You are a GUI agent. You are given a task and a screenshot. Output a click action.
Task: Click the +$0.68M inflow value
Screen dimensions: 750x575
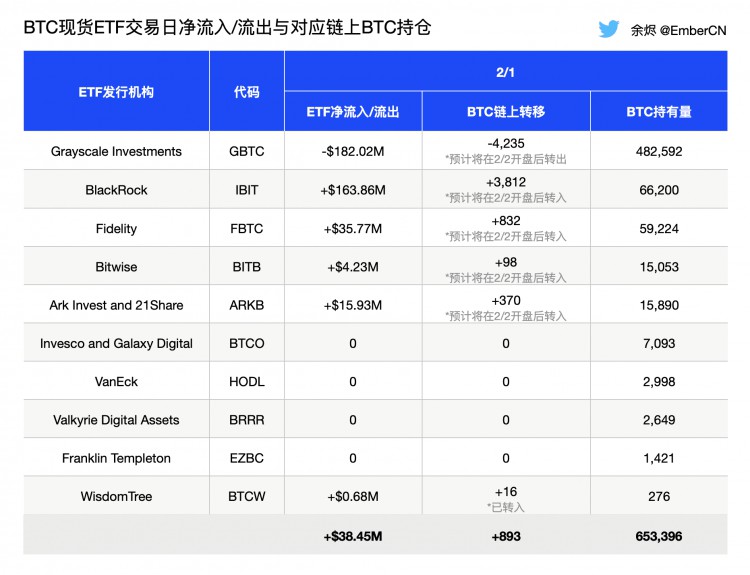point(353,497)
